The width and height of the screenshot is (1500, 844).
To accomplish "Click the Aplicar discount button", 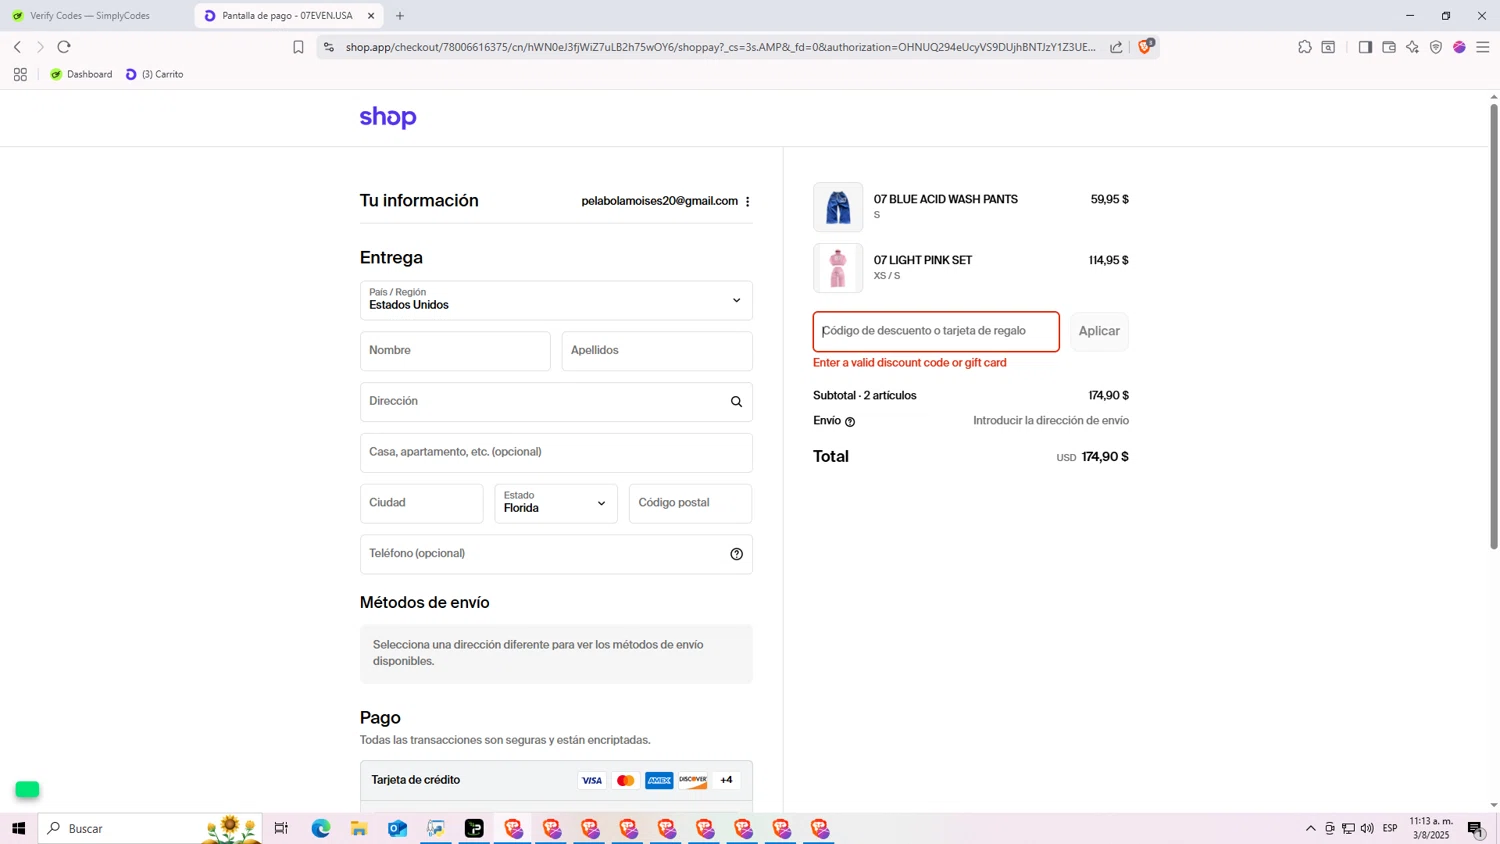I will coord(1099,331).
